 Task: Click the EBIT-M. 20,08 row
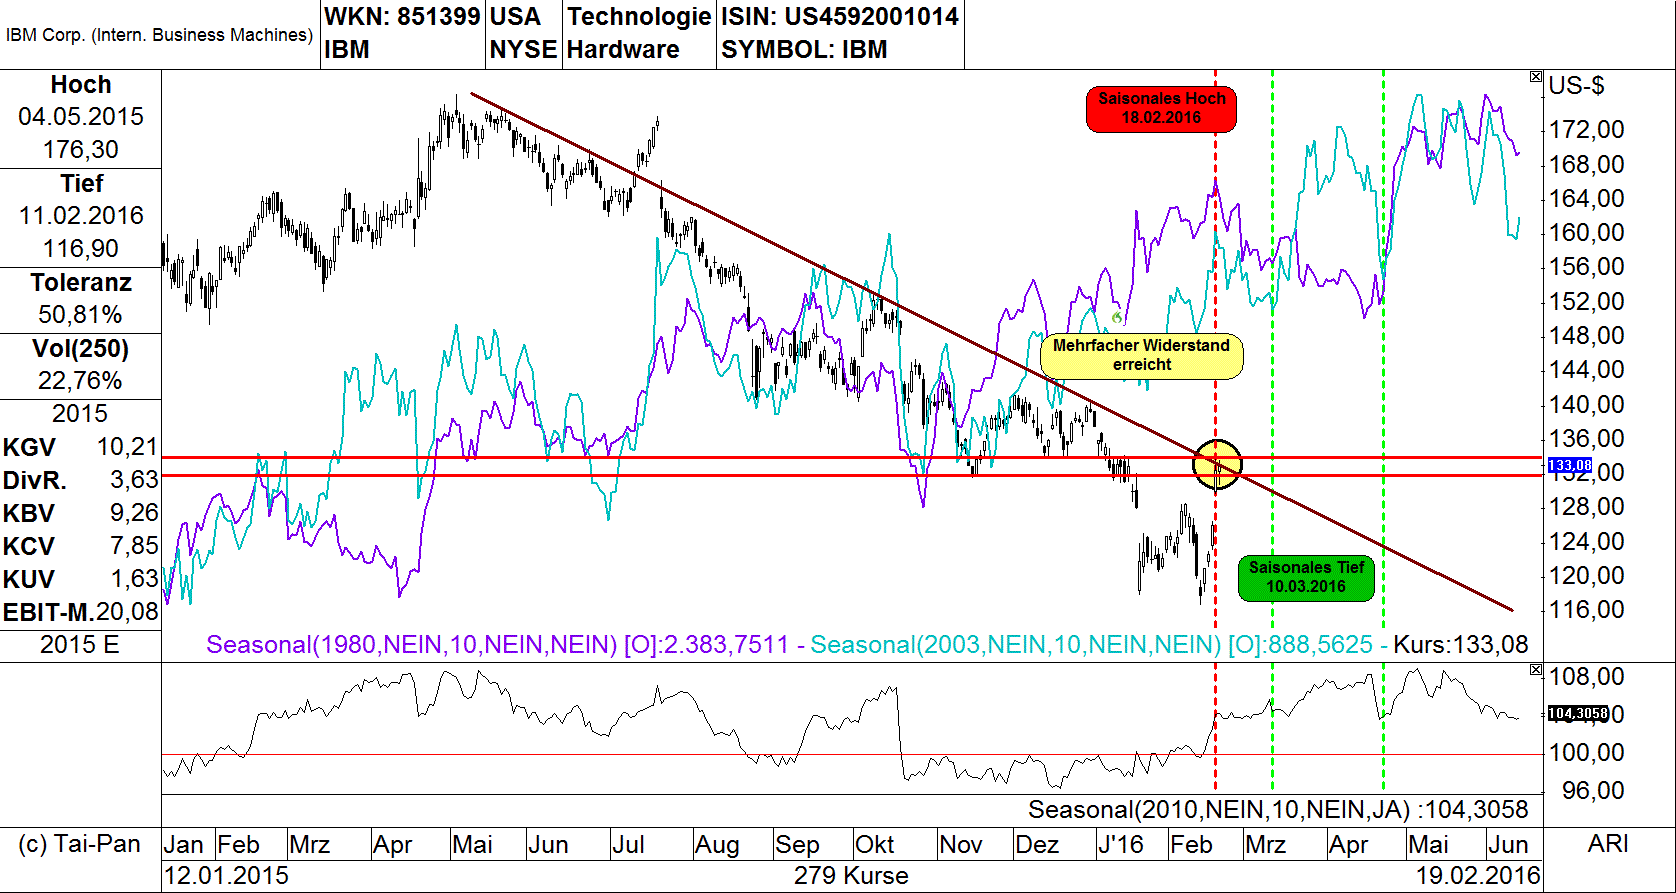tap(81, 612)
